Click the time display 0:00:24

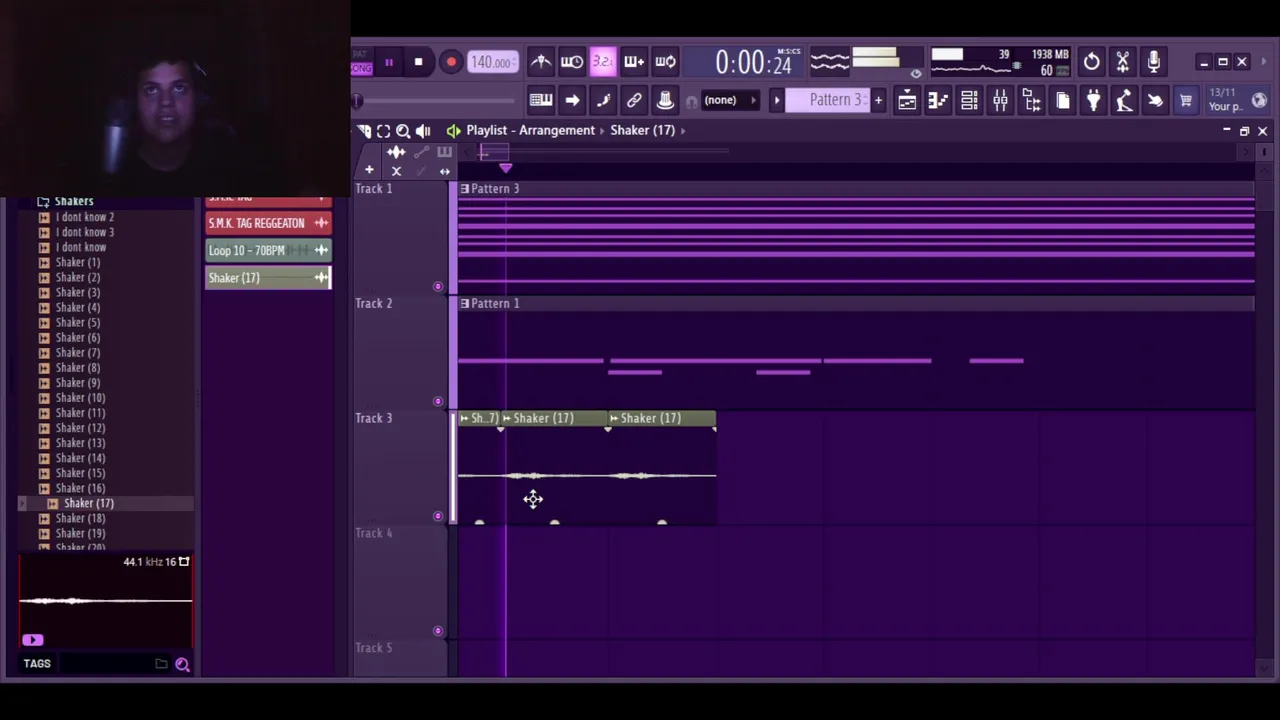coord(754,62)
